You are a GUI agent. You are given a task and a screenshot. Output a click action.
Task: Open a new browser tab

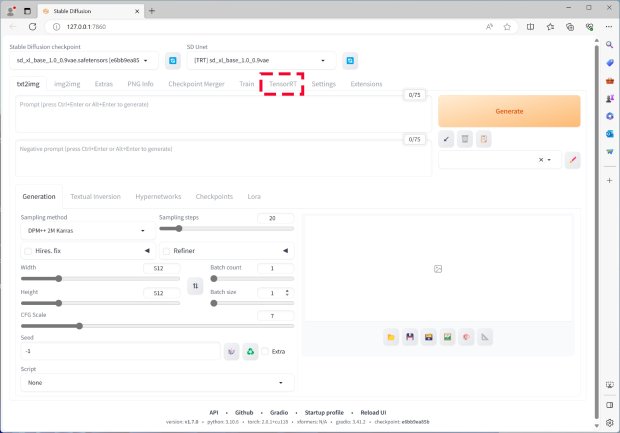(152, 11)
